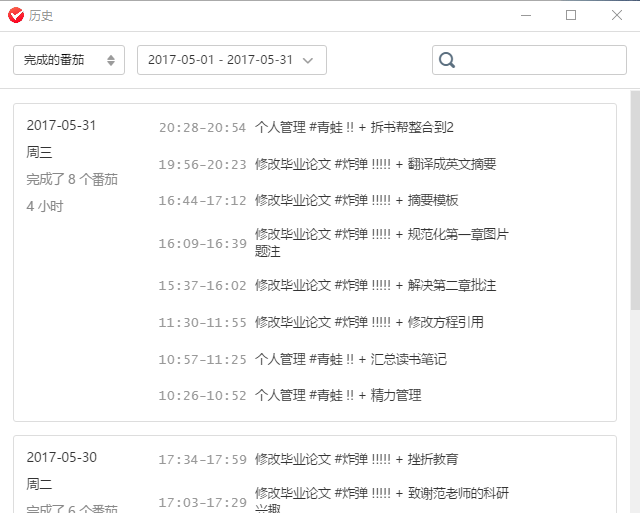Click the vertical scrollbar thumb
The height and width of the screenshot is (513, 640).
635,200
